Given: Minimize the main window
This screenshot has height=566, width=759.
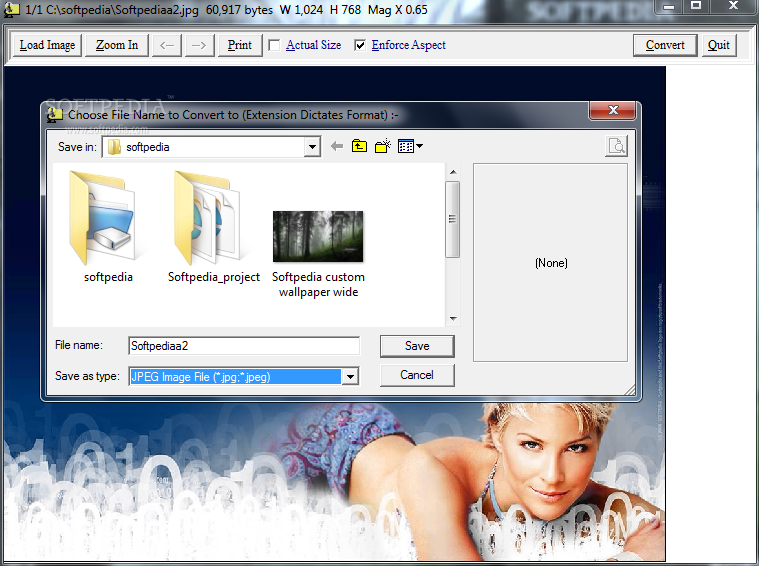Looking at the screenshot, I should point(669,6).
